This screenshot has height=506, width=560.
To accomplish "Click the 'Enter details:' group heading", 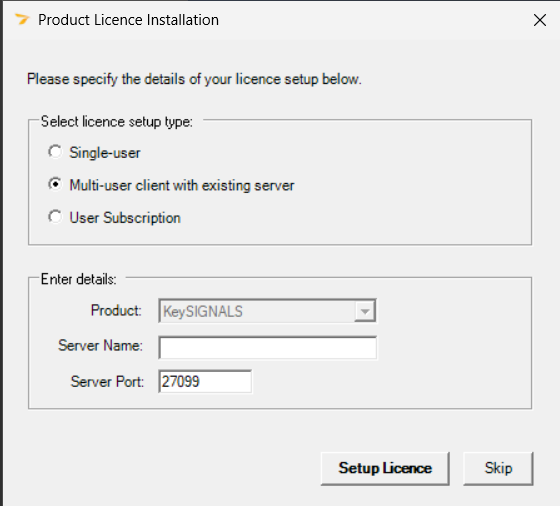I will [x=79, y=279].
